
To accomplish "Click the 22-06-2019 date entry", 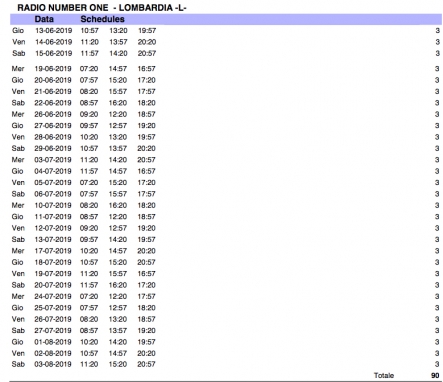I will click(53, 103).
